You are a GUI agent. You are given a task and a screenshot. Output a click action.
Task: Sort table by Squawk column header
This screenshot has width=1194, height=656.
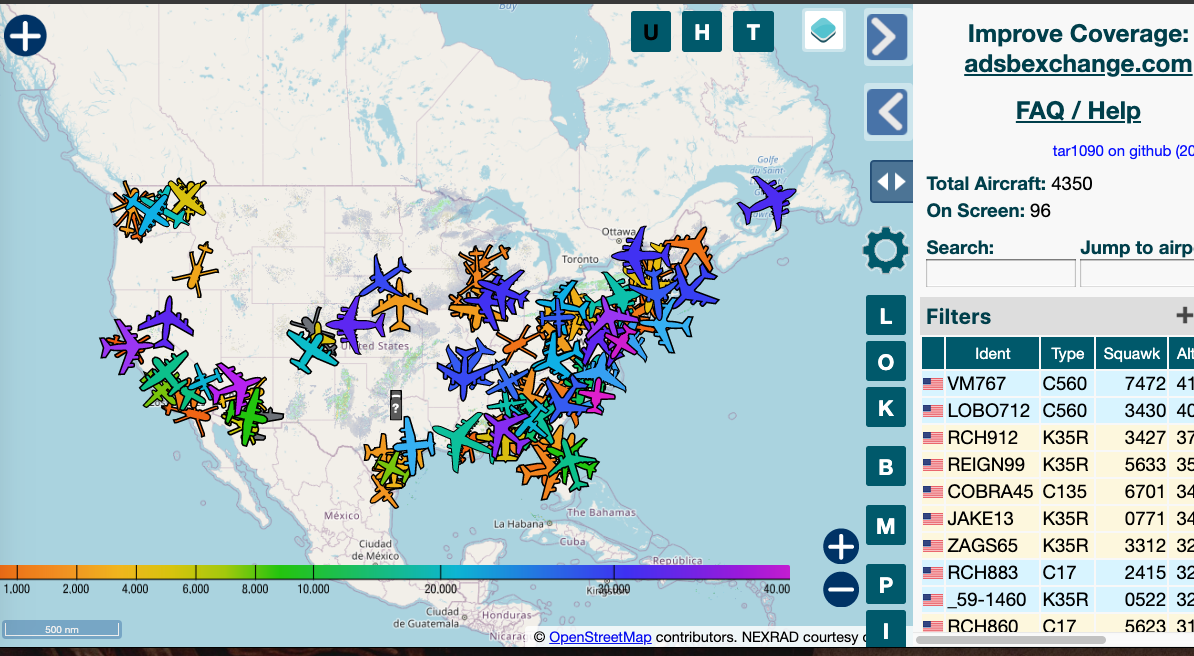pos(1132,354)
